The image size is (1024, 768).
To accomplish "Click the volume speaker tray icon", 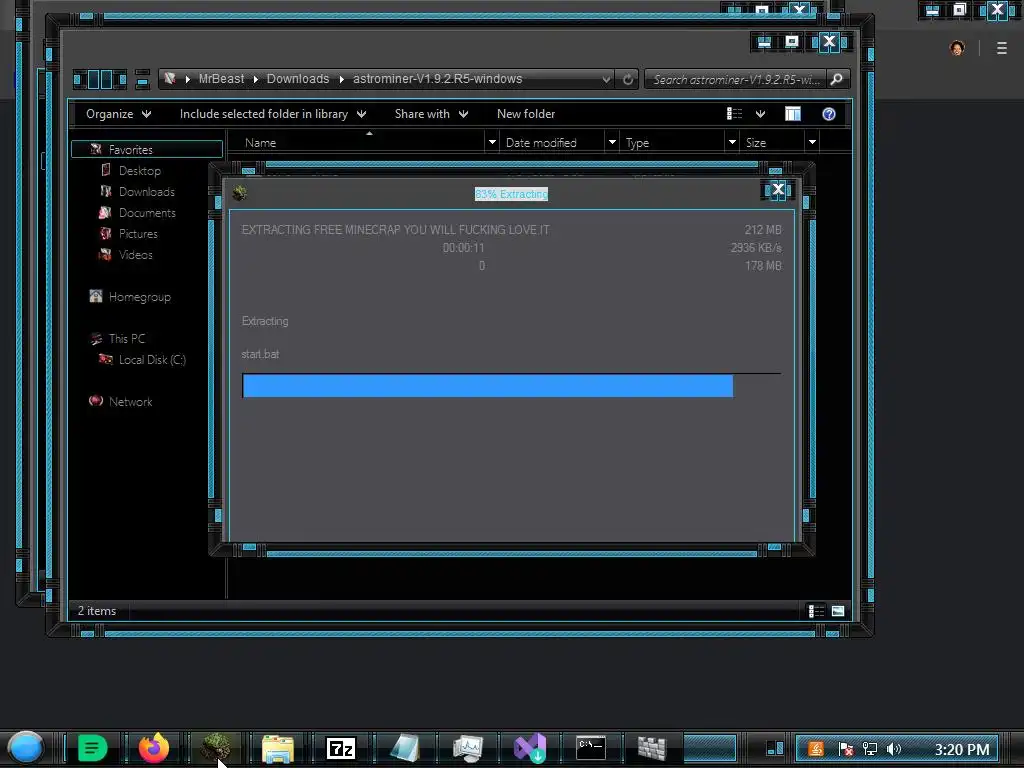I will point(894,749).
